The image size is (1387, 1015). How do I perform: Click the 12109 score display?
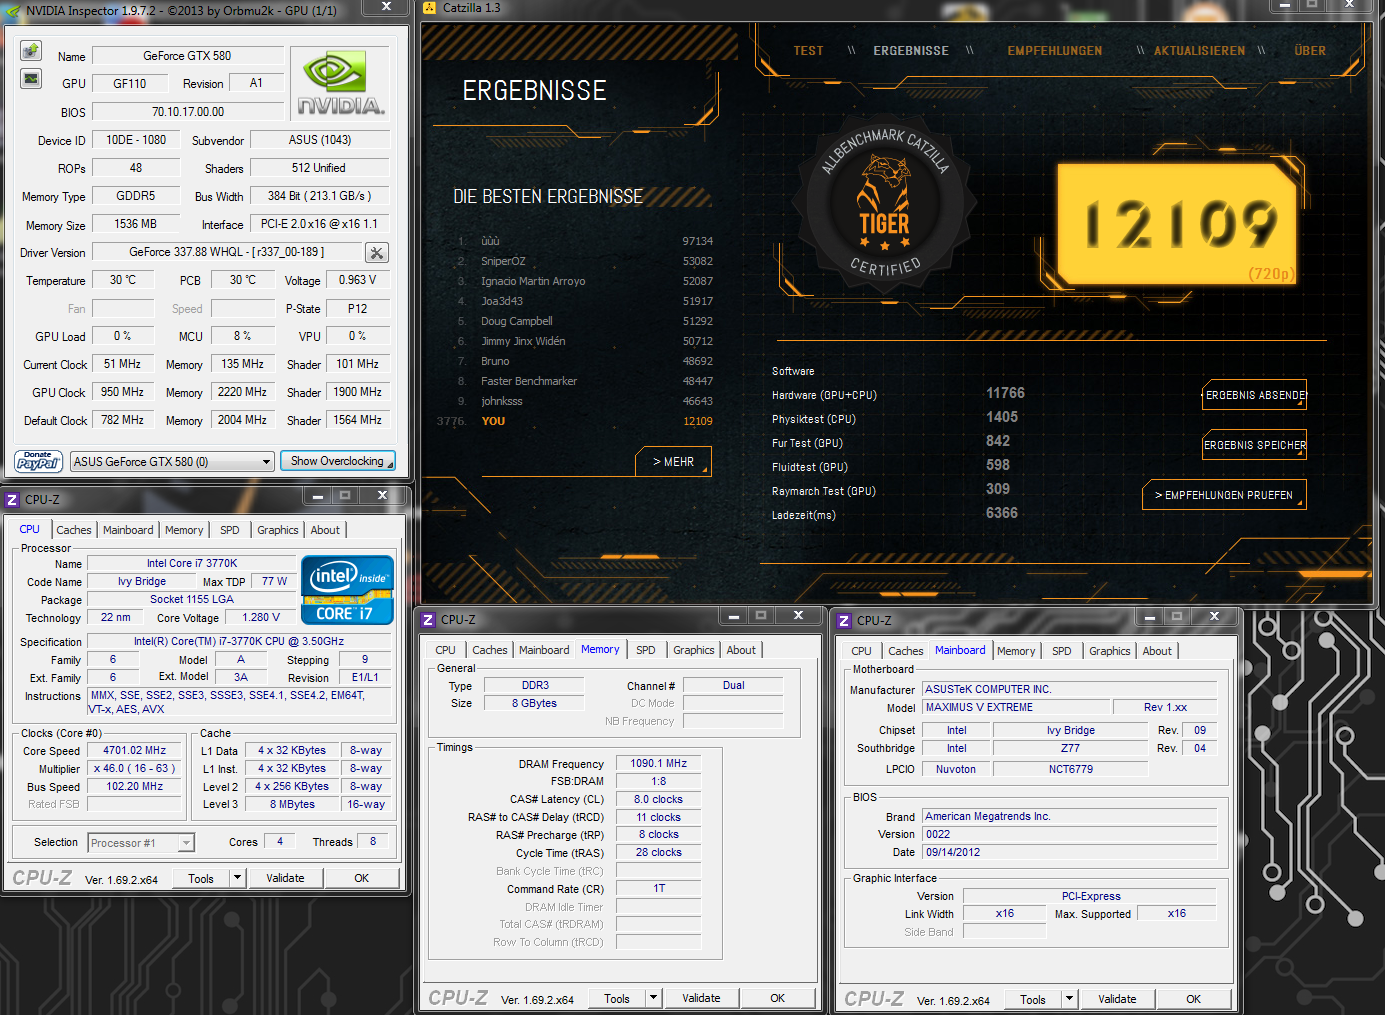tap(1178, 224)
